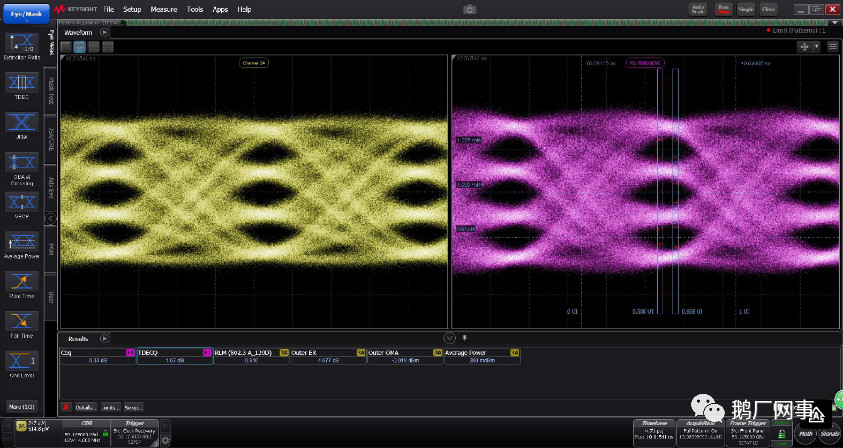Screen dimensions: 843x448
Task: Take a screenshot with the camera icon
Action: click(470, 9)
